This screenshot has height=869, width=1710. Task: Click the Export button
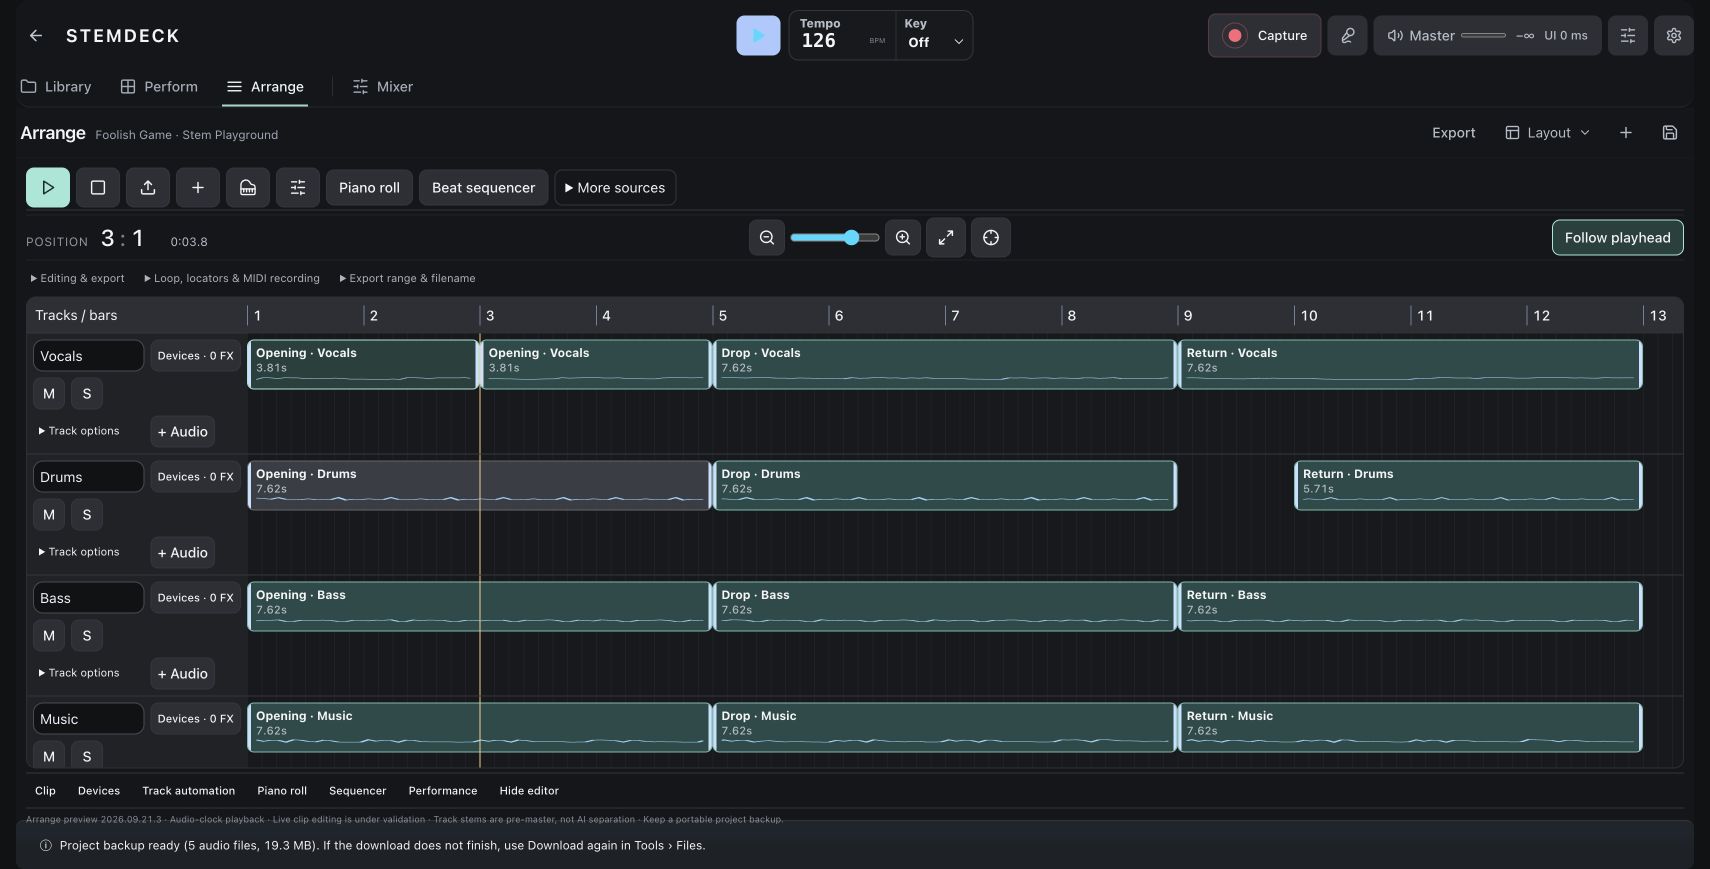pyautogui.click(x=1453, y=133)
